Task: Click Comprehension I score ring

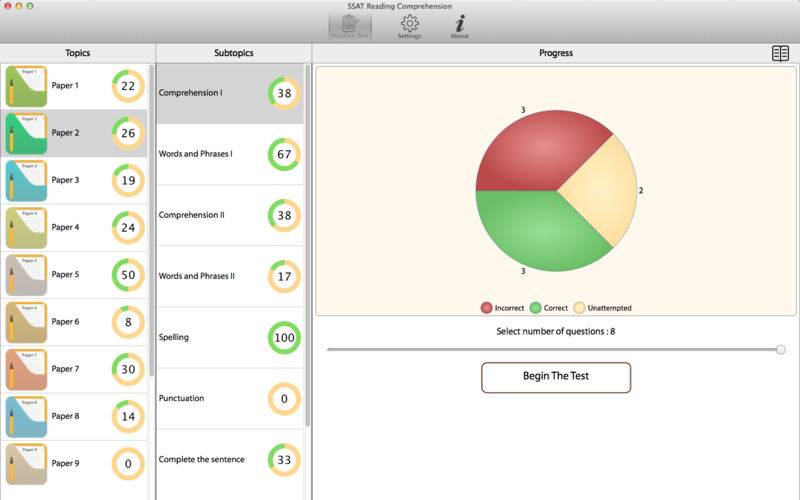Action: pyautogui.click(x=284, y=93)
